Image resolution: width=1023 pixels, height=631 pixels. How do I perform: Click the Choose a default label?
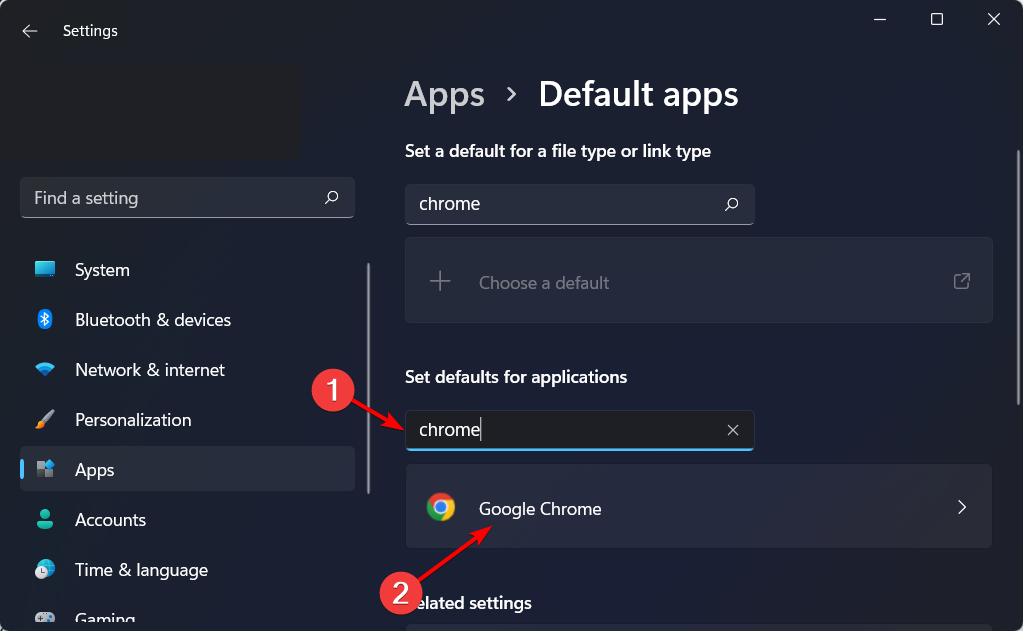click(x=543, y=283)
